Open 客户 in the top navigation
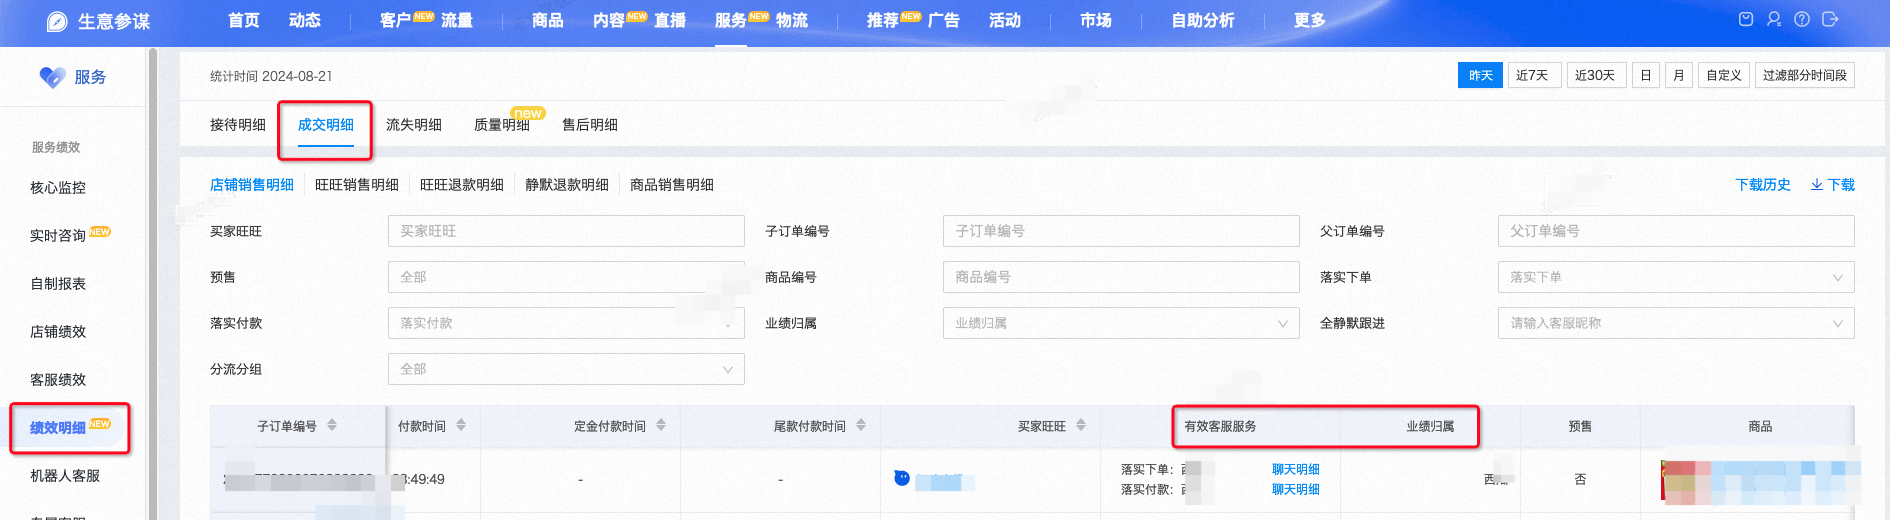The height and width of the screenshot is (520, 1890). tap(396, 20)
